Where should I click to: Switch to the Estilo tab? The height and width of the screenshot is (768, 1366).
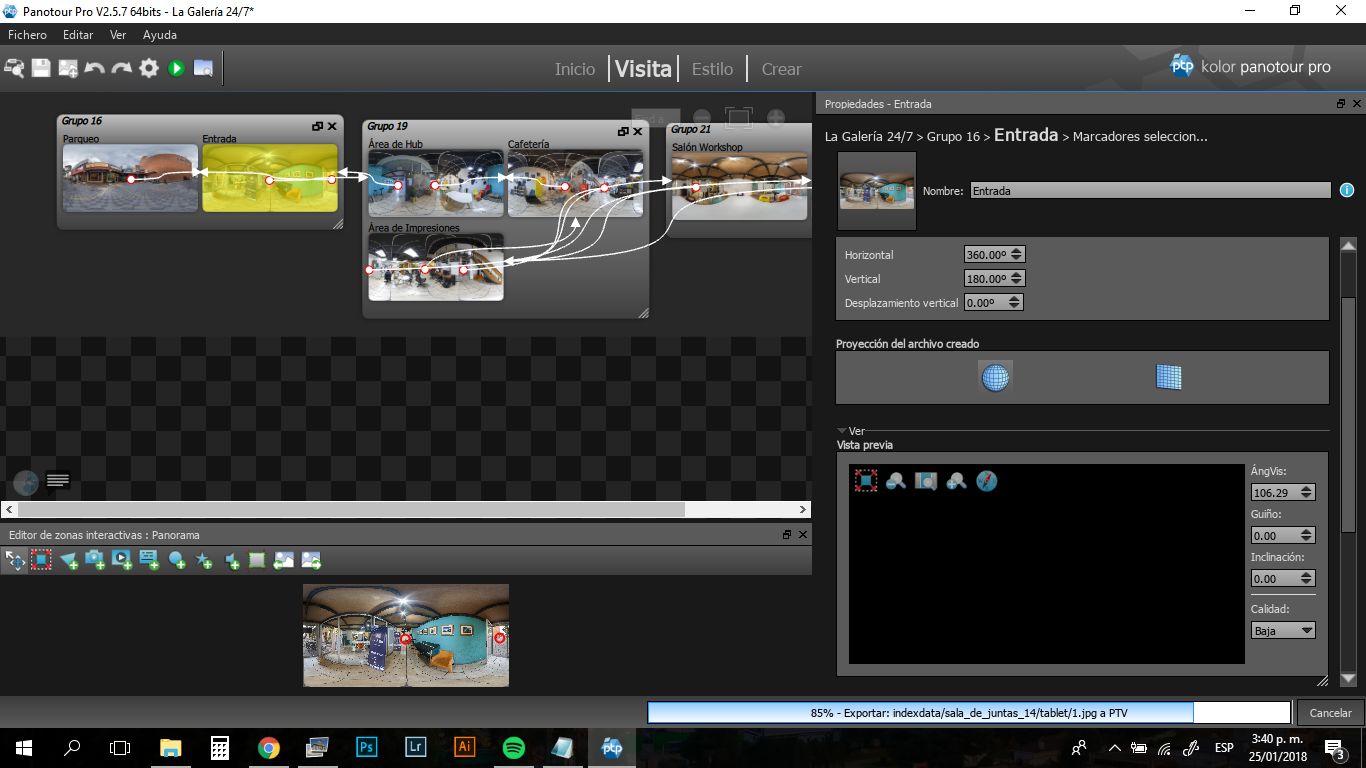pyautogui.click(x=712, y=69)
